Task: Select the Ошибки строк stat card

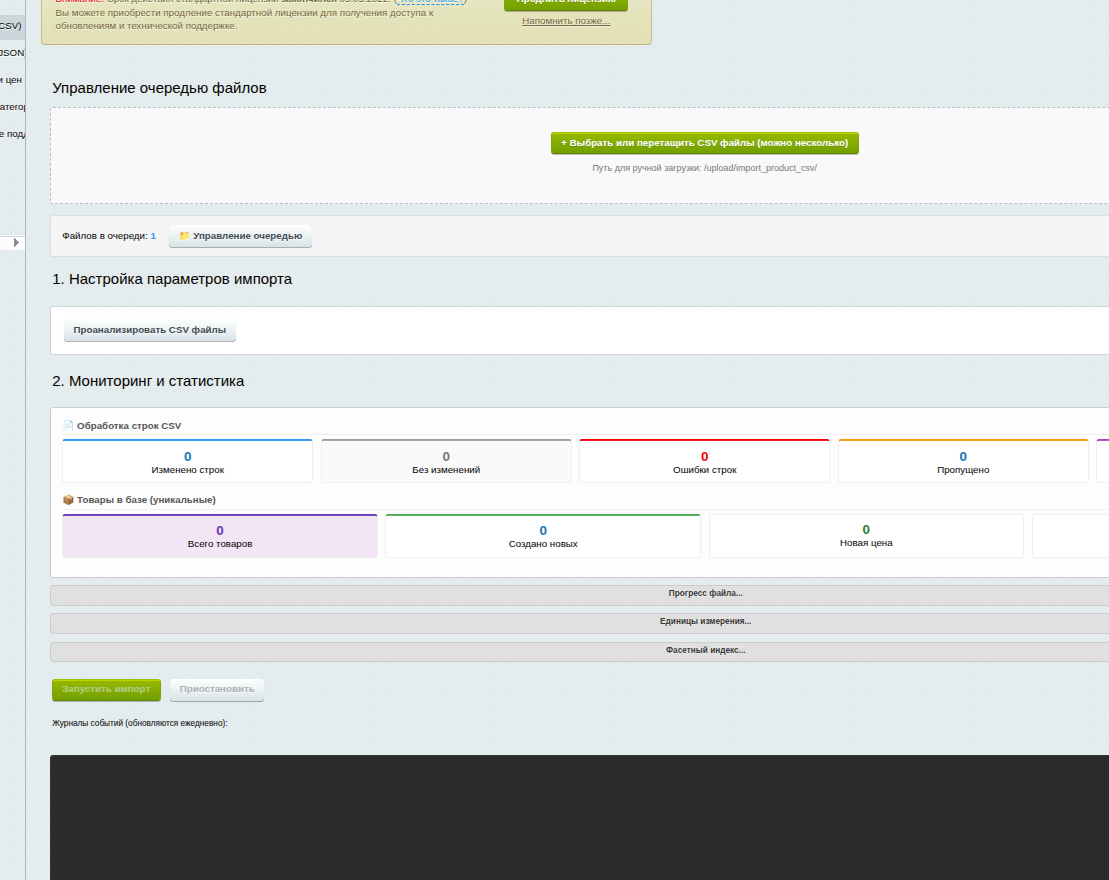Action: [704, 462]
